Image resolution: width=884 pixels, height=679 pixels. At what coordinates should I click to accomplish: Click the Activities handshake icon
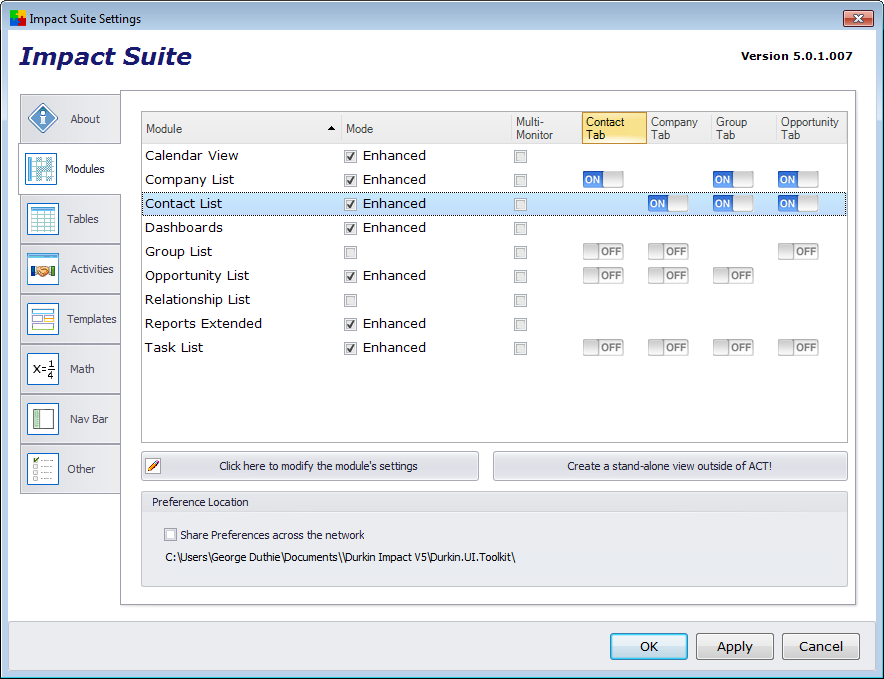[x=43, y=269]
